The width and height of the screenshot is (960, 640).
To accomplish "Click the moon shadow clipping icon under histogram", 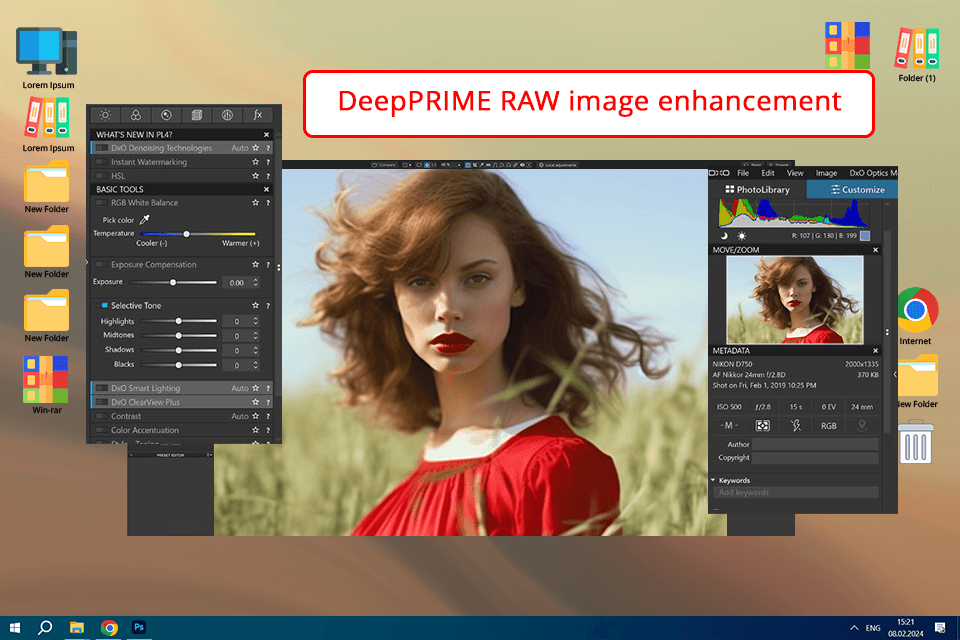I will point(724,236).
